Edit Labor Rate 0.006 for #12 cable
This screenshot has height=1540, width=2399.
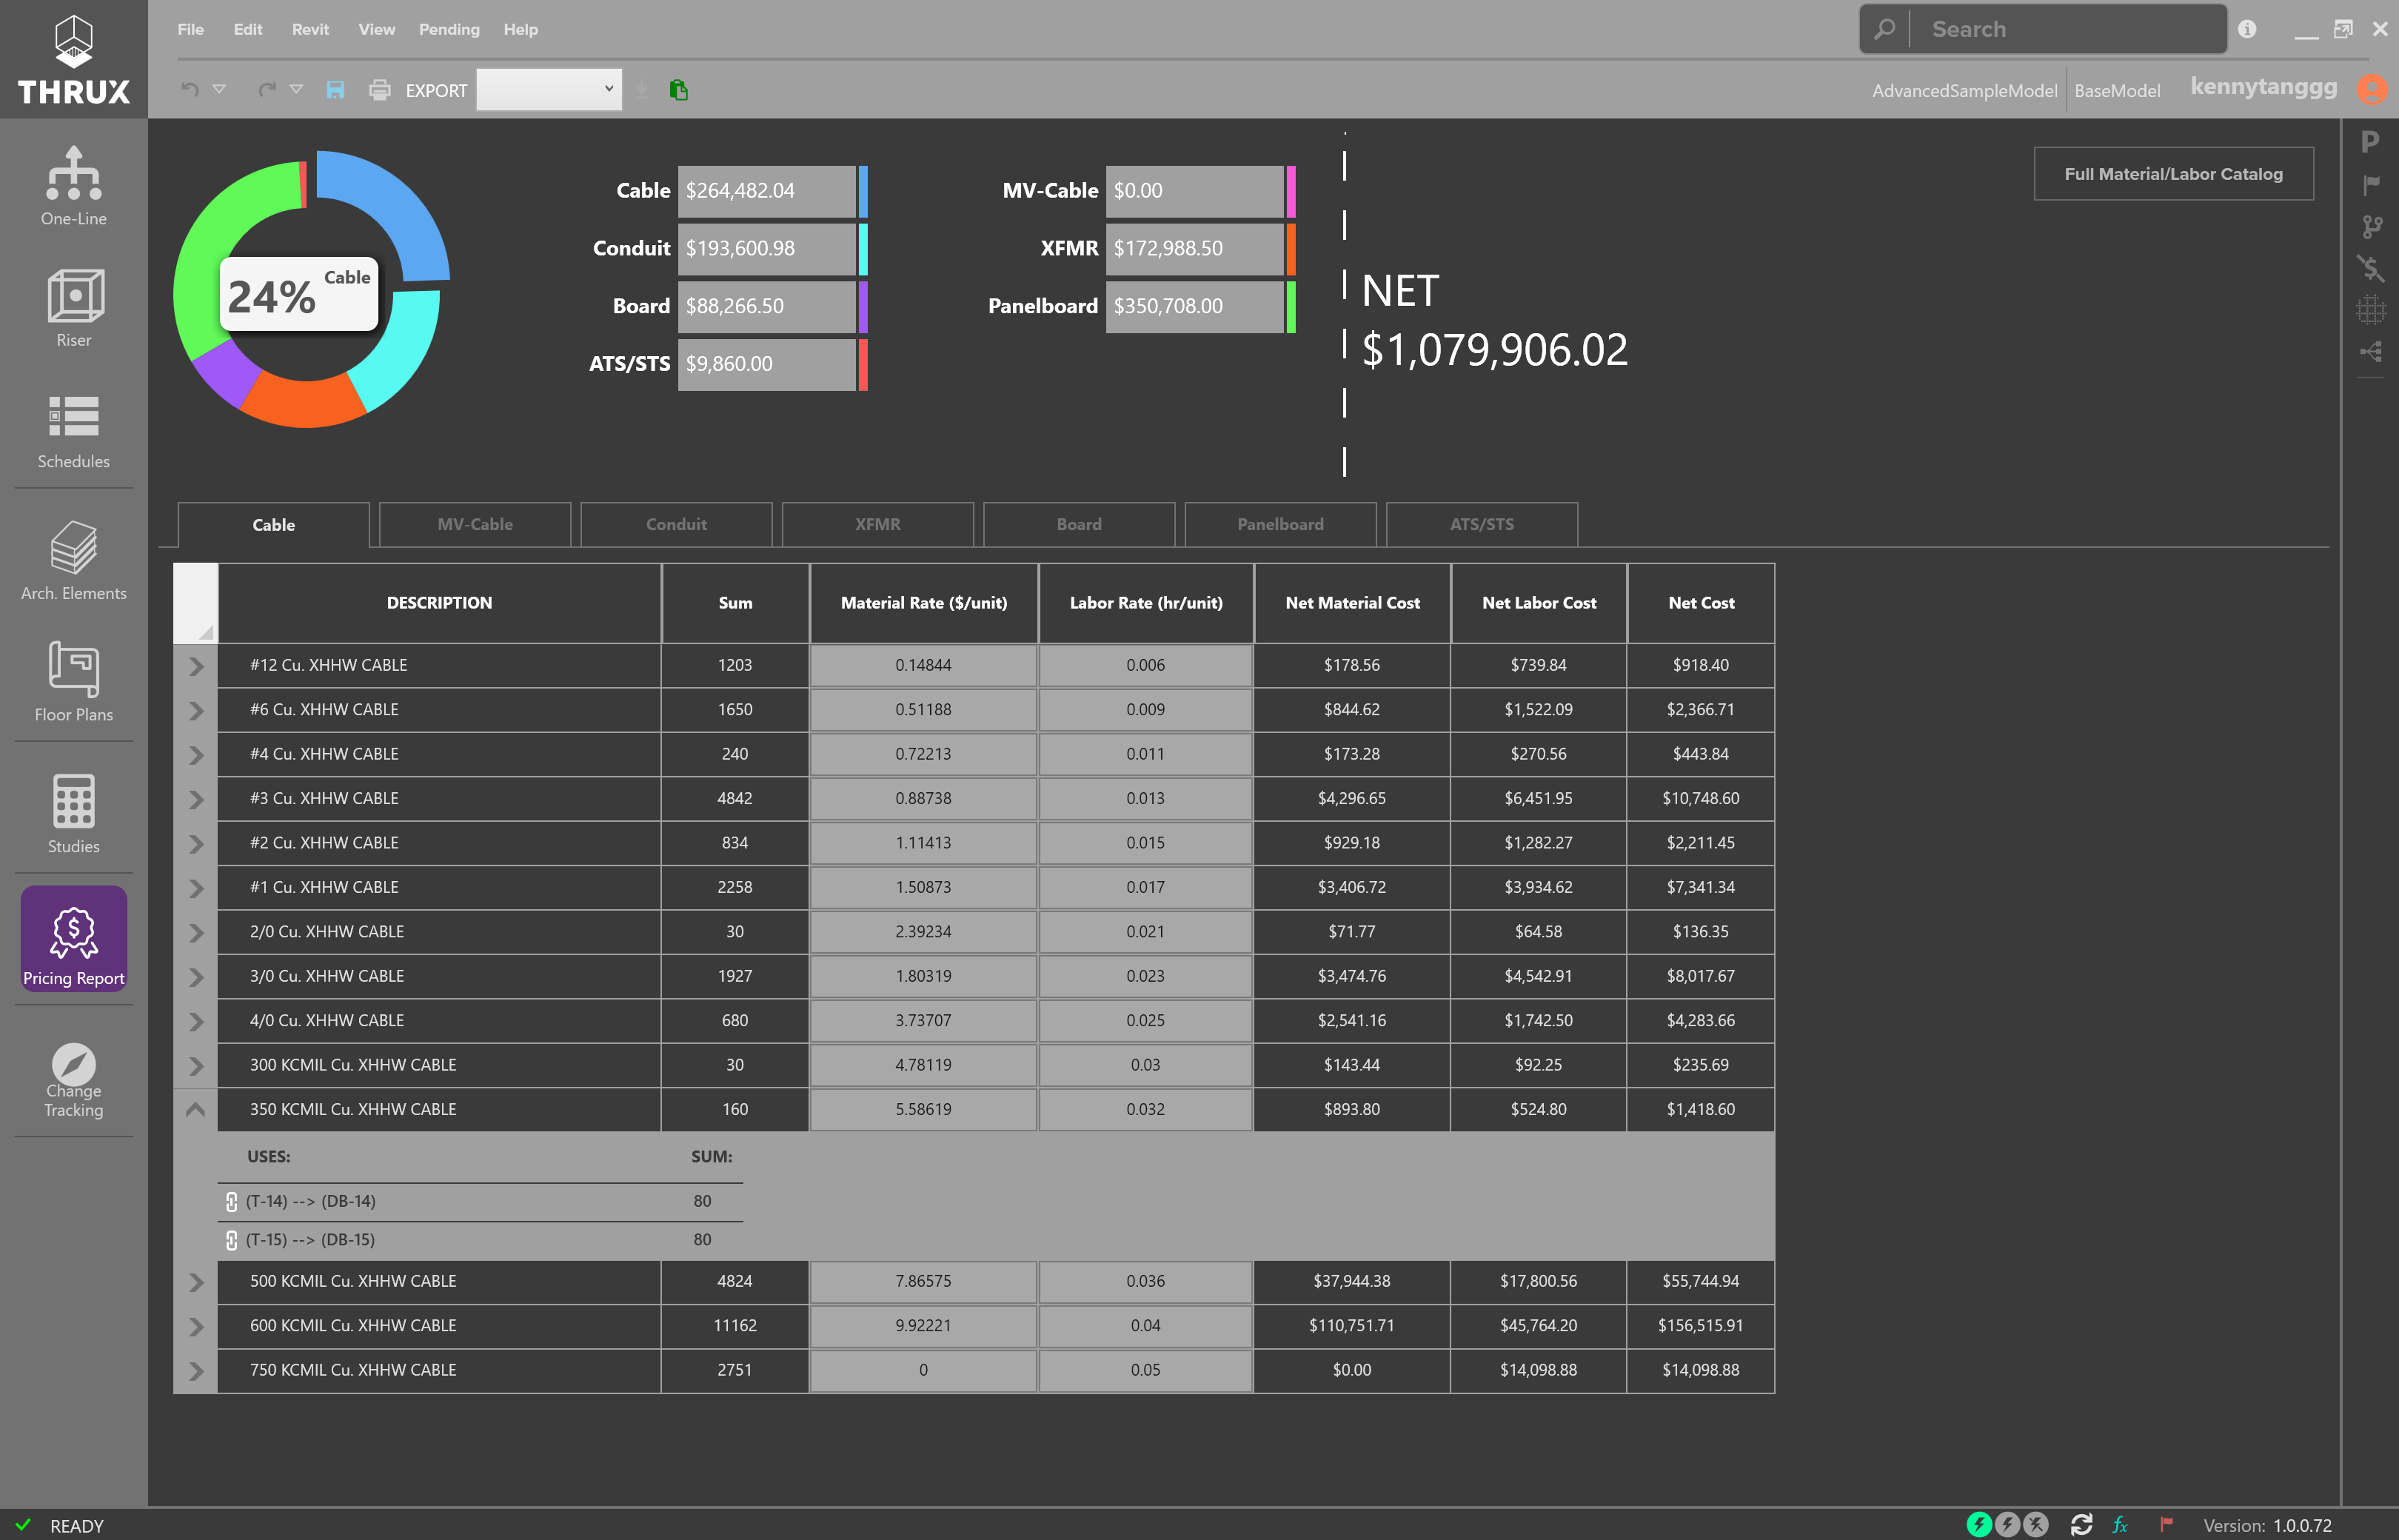pos(1145,665)
